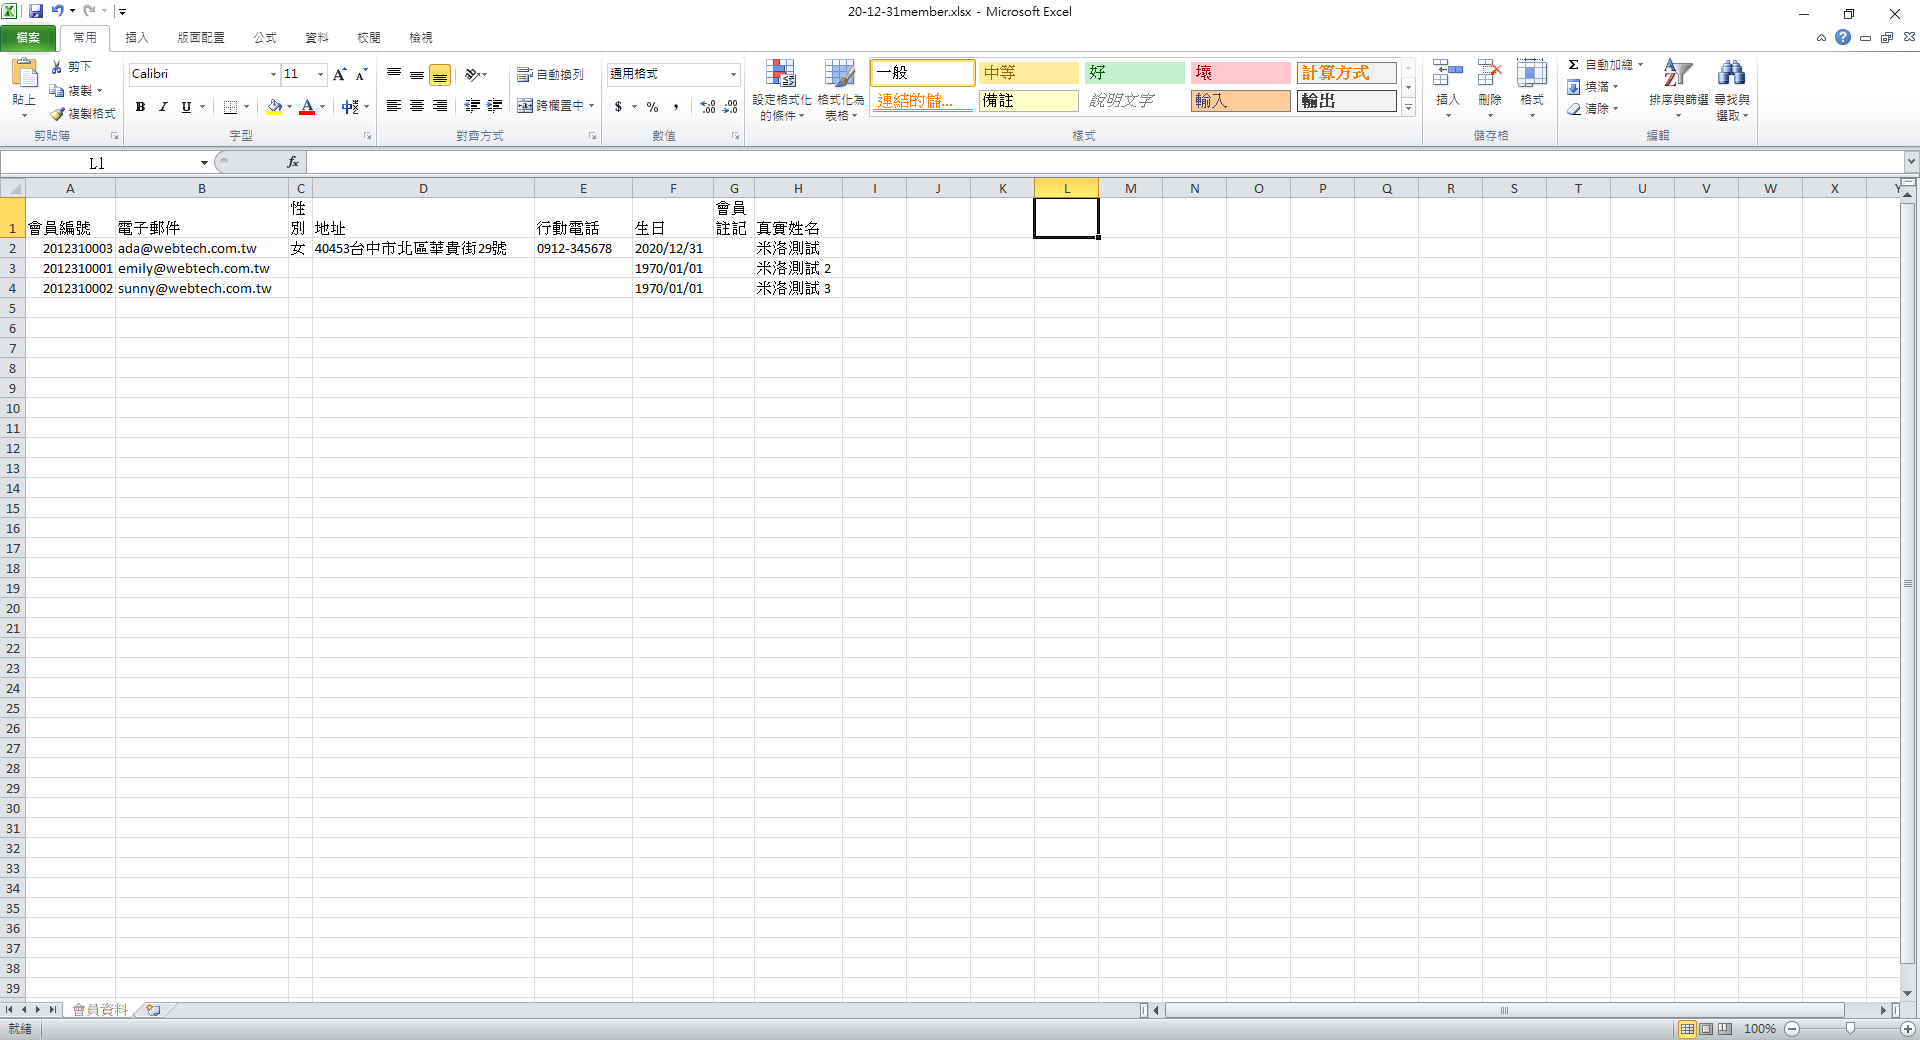Click the Find & Select binoculars icon

(x=1731, y=76)
